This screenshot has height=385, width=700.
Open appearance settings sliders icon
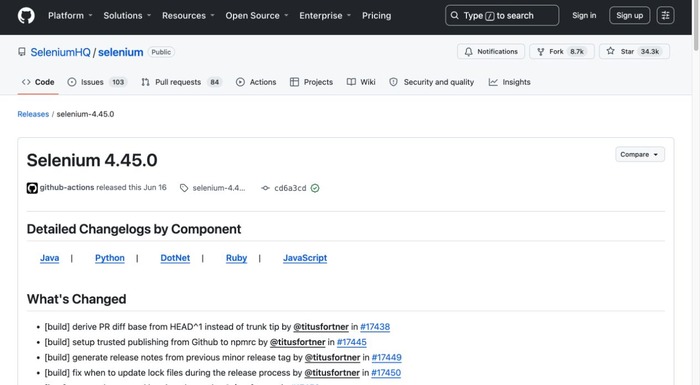[665, 16]
